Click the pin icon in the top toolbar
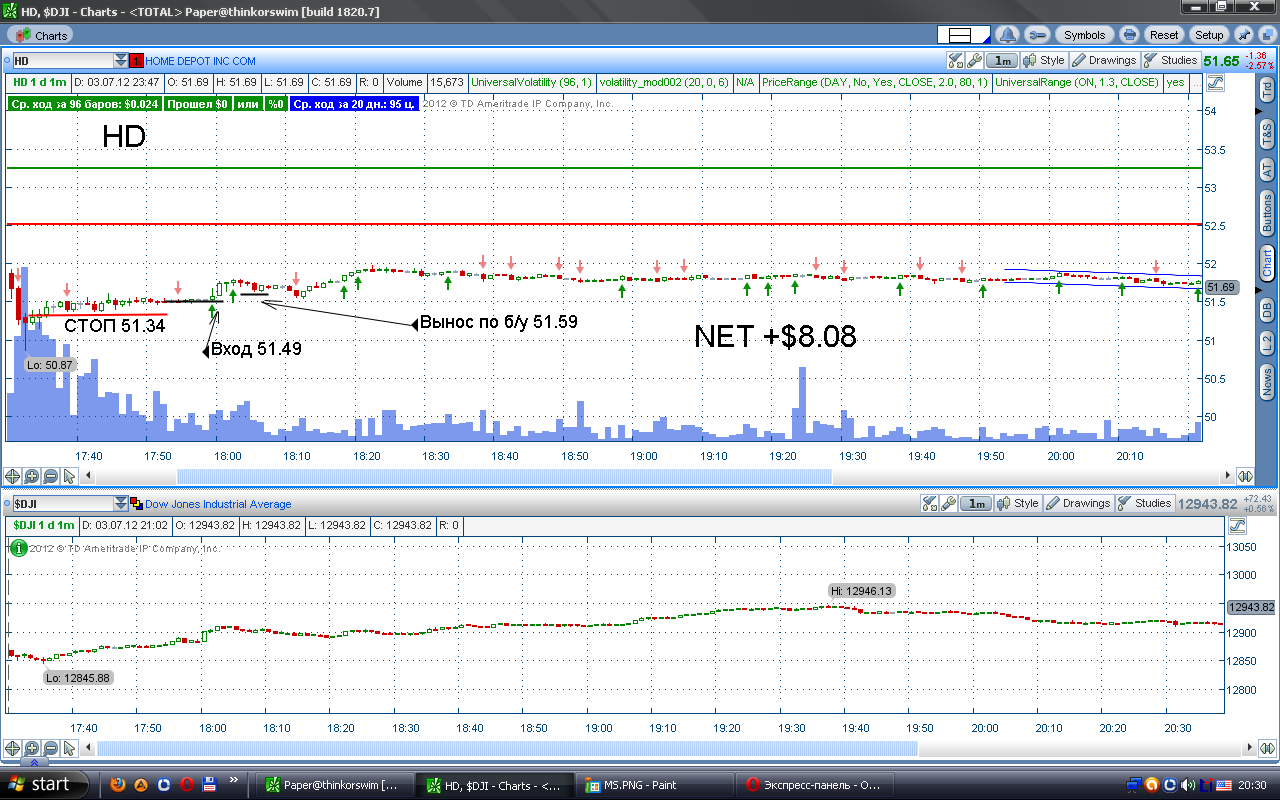This screenshot has height=800, width=1280. pyautogui.click(x=1244, y=35)
